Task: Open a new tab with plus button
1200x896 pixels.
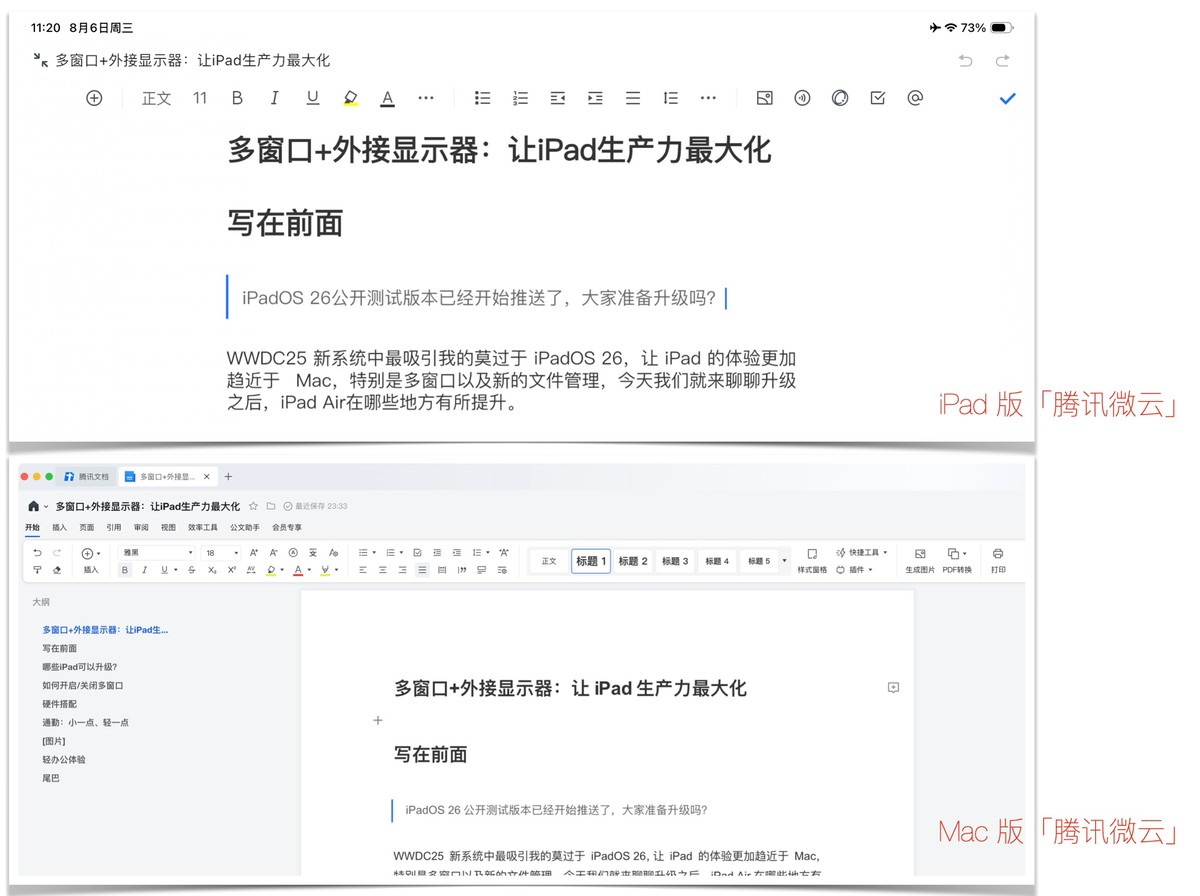Action: click(228, 477)
